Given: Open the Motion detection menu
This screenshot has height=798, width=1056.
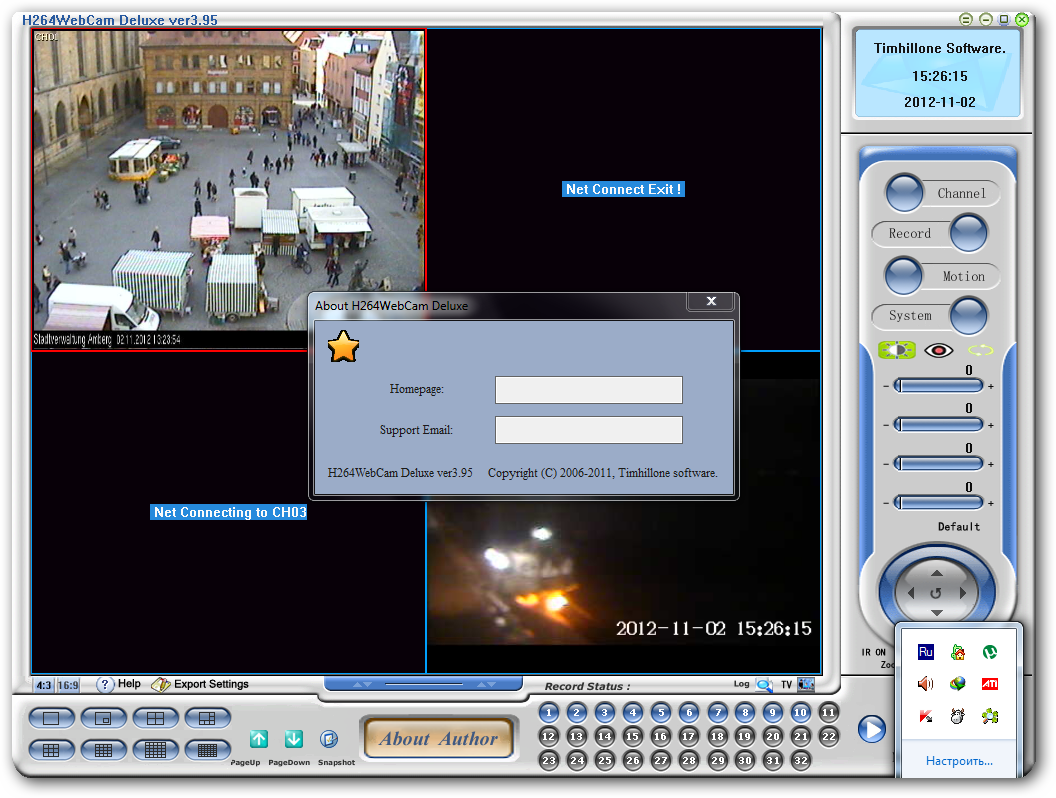Looking at the screenshot, I should pos(905,276).
